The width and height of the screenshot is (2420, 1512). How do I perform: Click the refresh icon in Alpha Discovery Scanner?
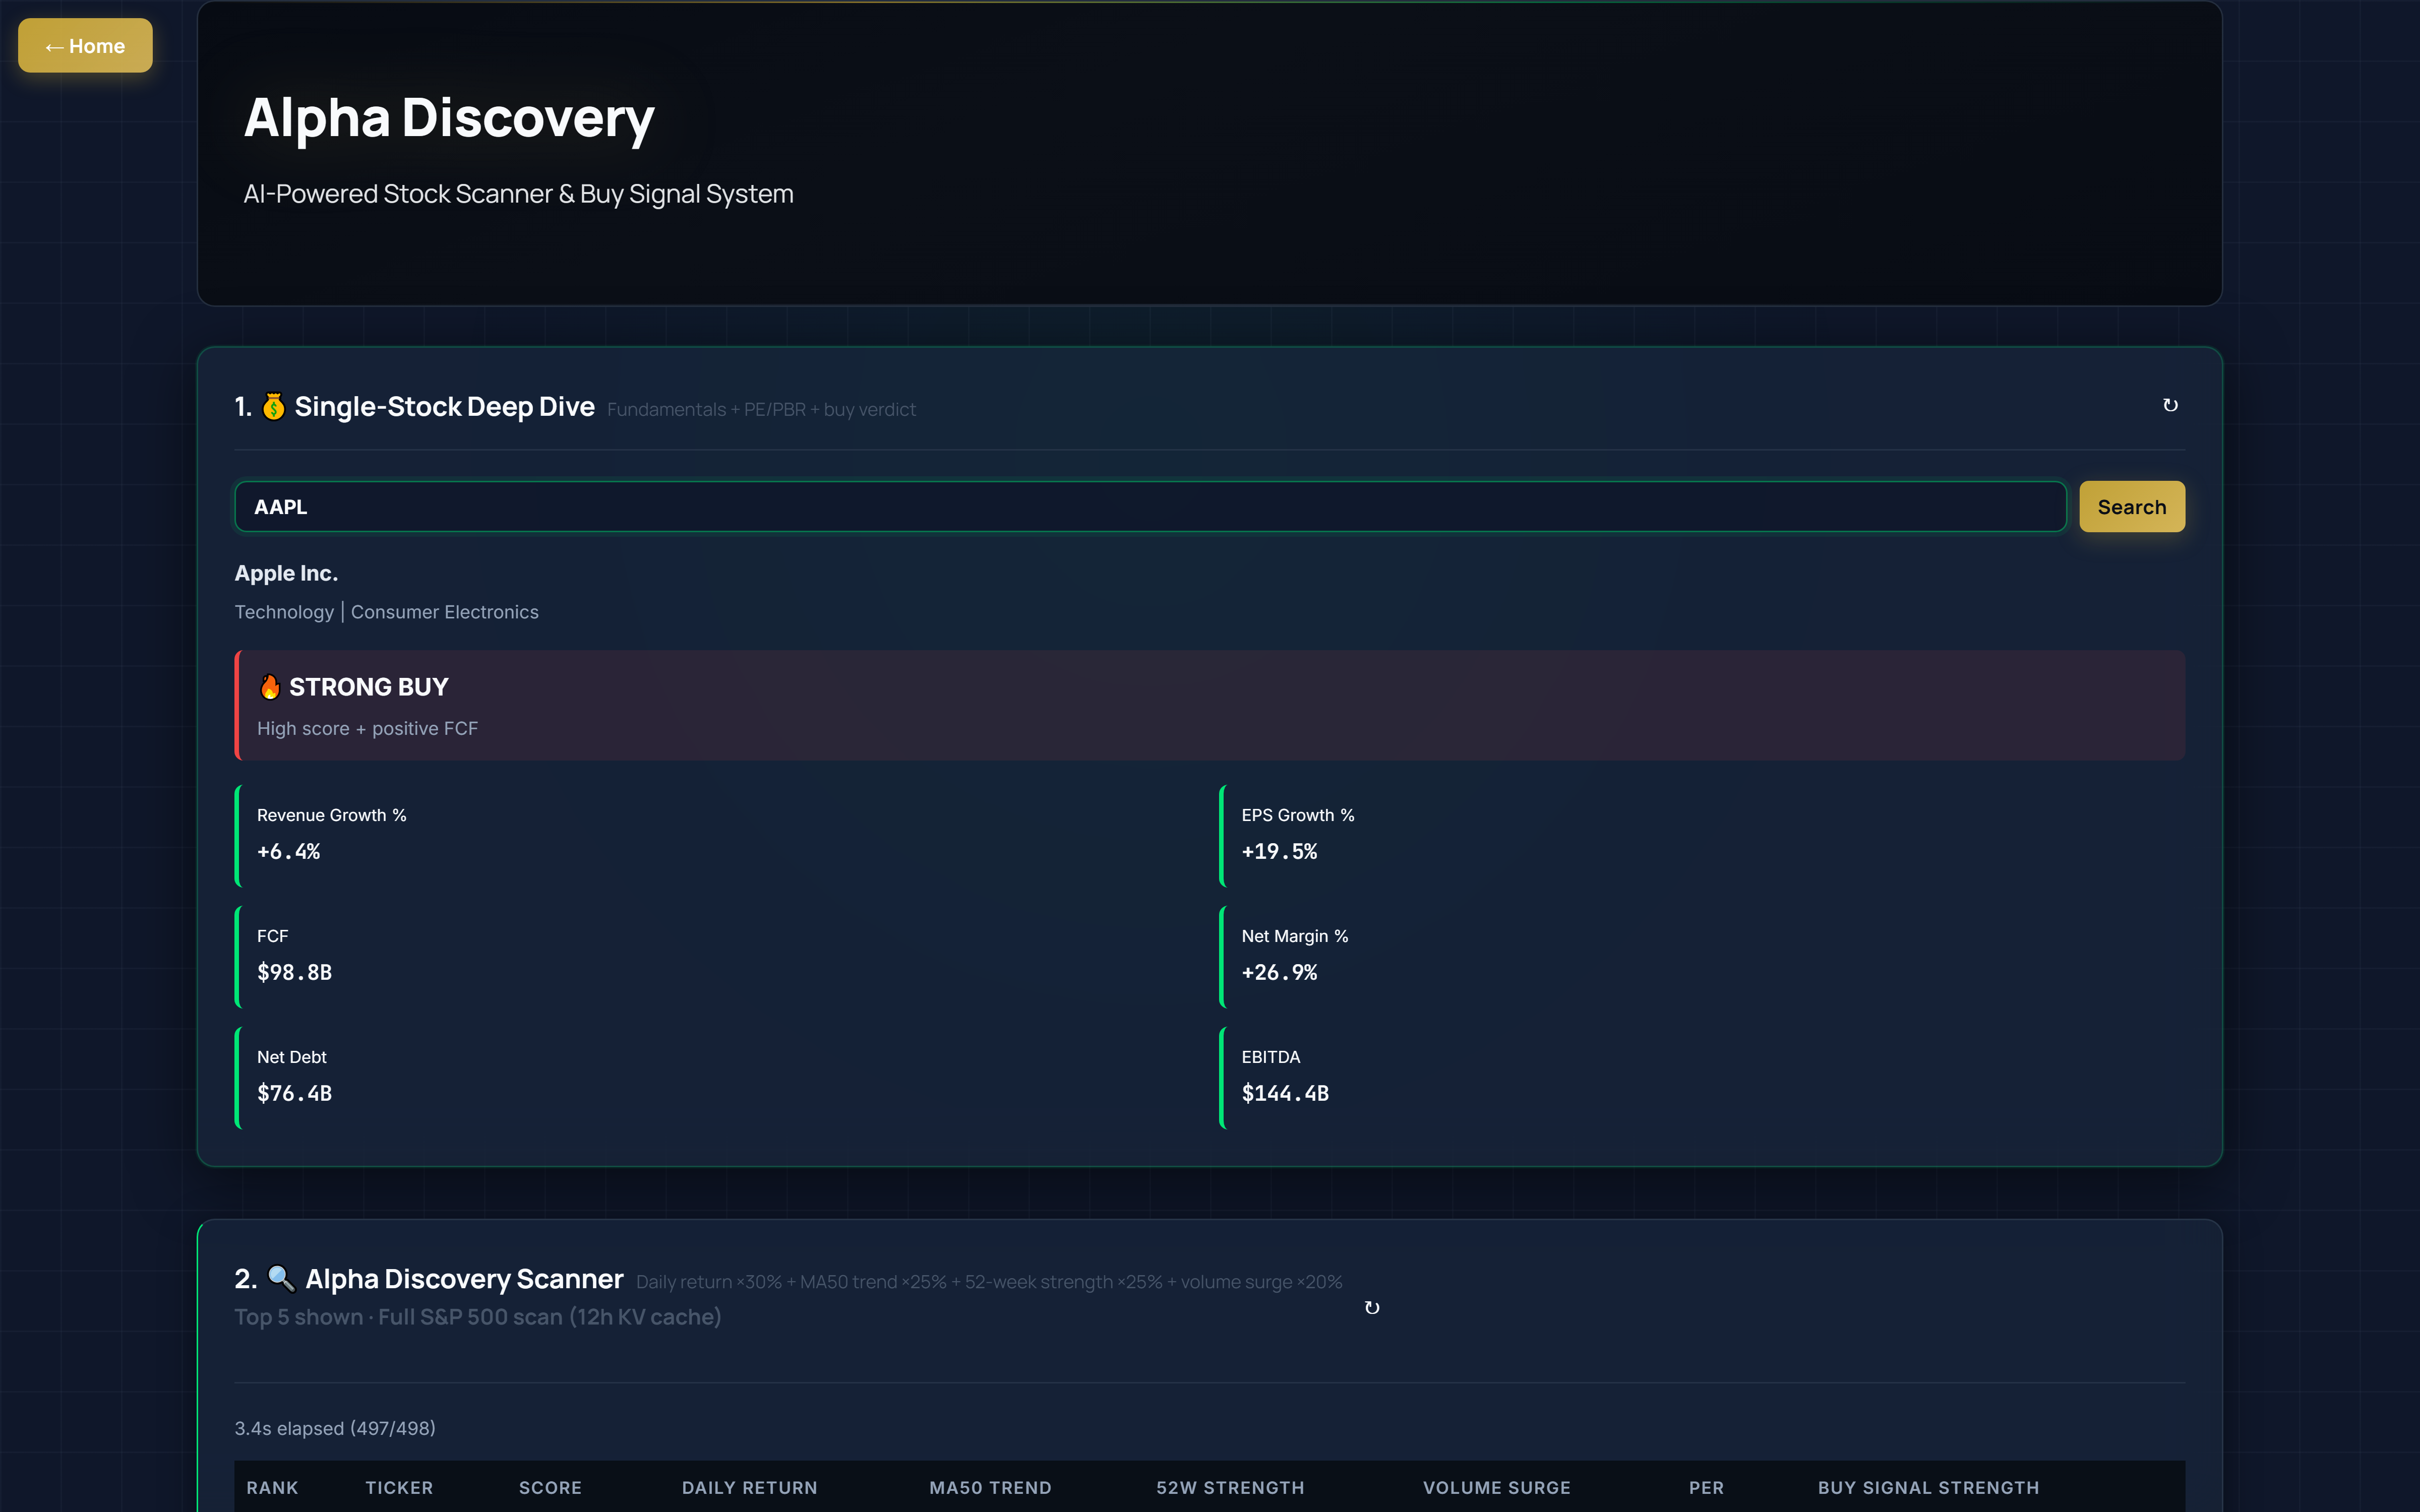[x=1372, y=1308]
